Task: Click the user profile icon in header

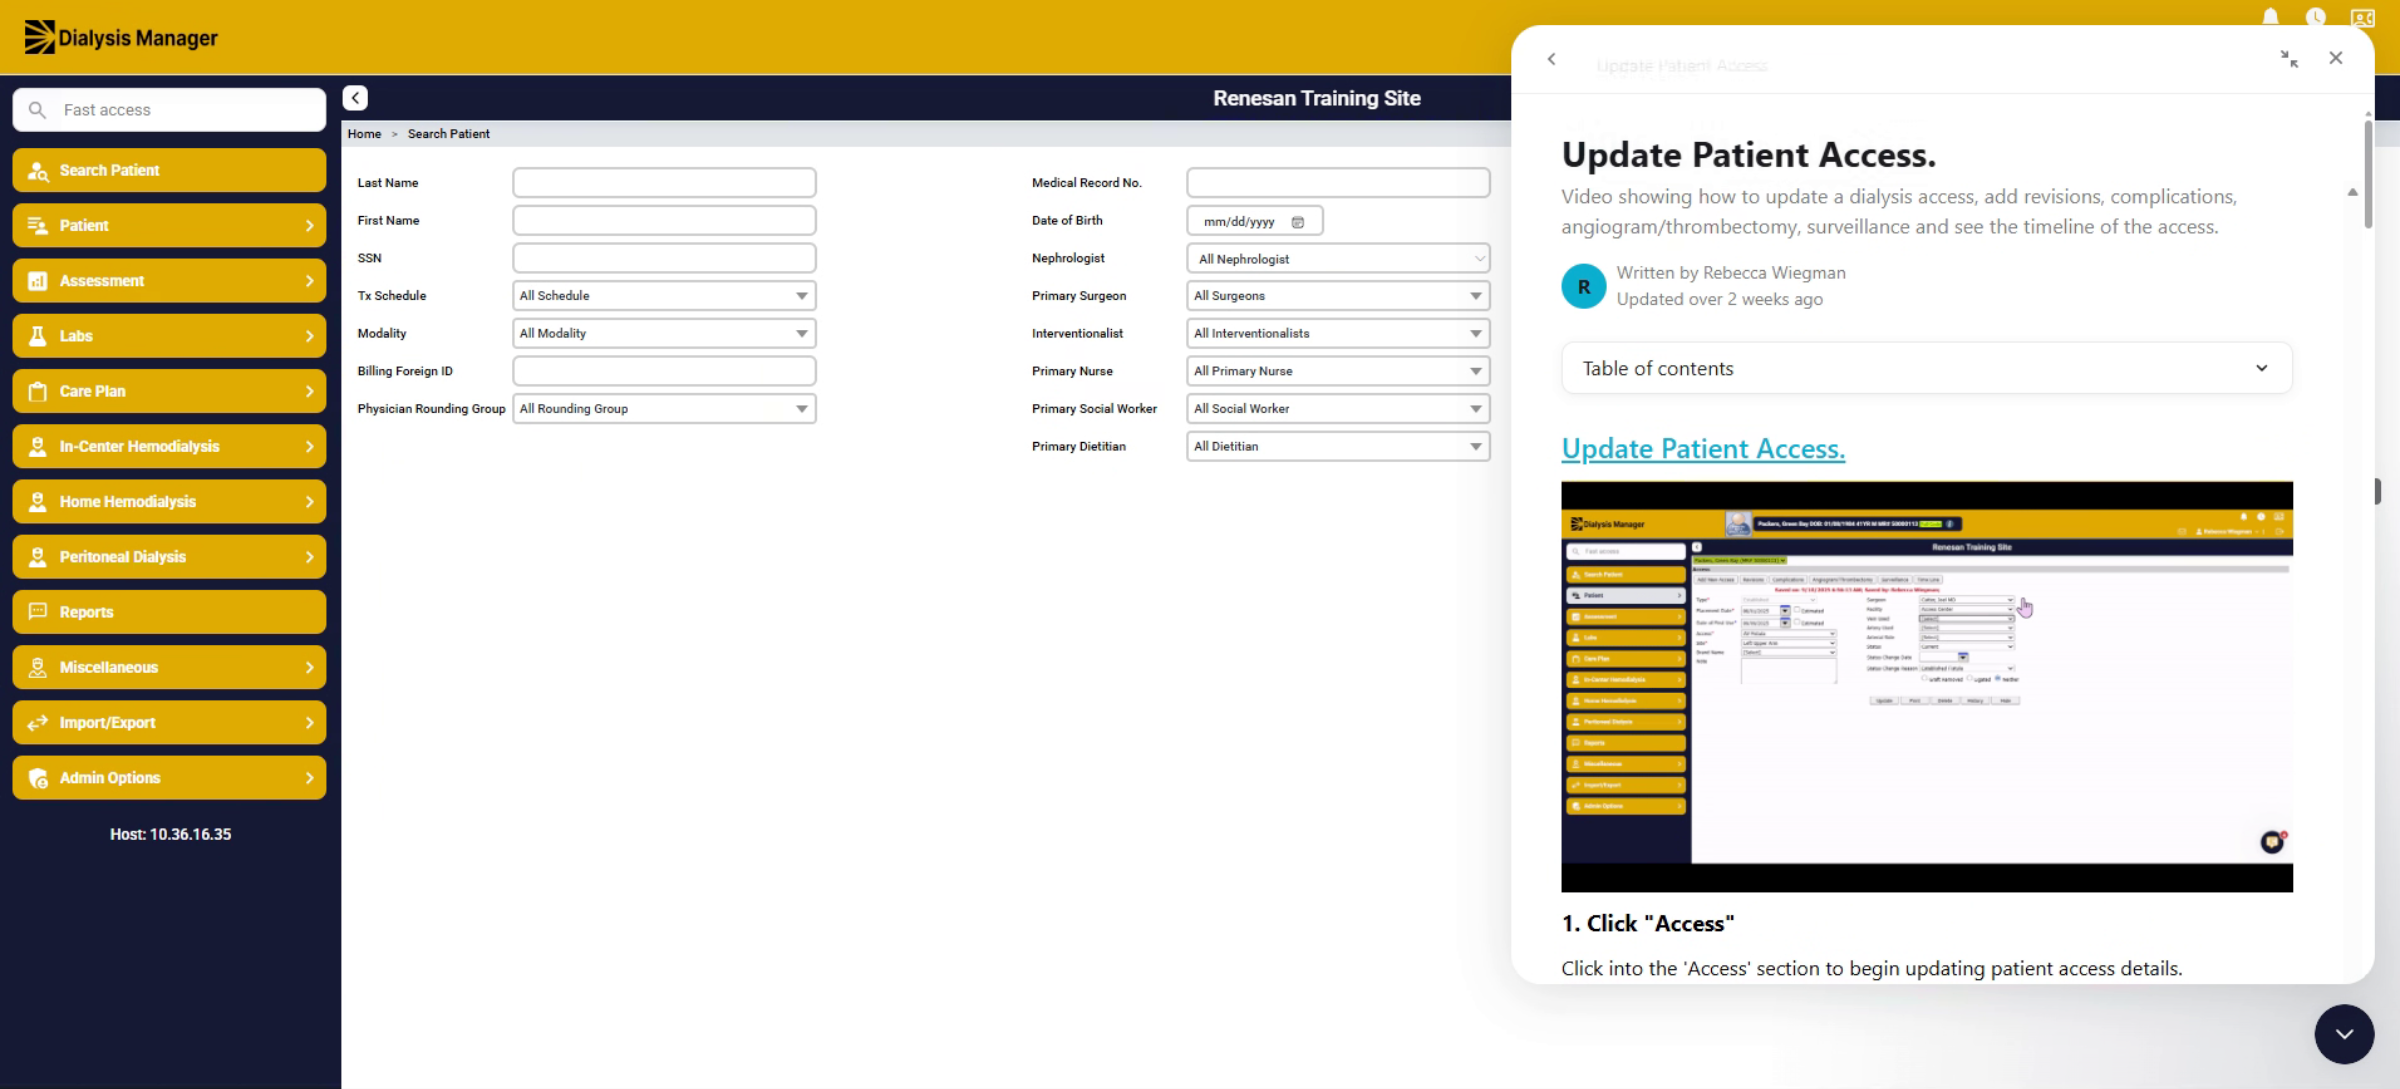Action: point(2363,17)
